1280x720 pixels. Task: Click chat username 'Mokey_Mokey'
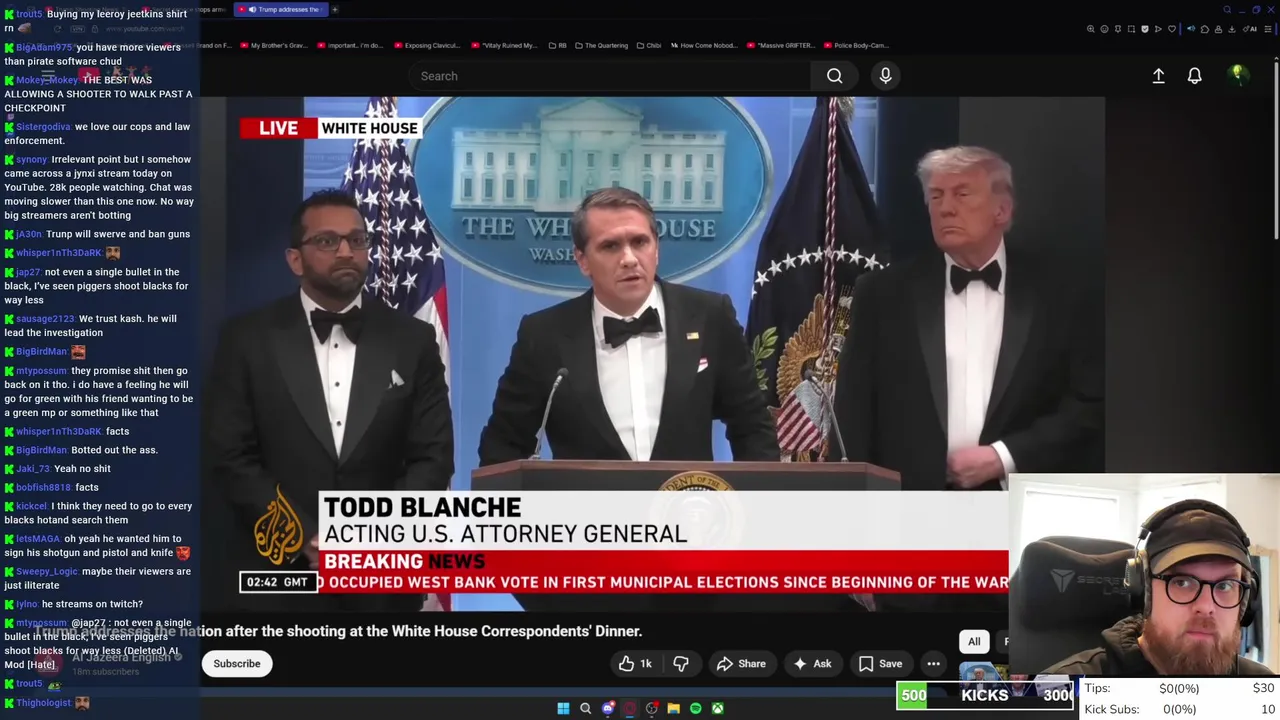tap(47, 80)
